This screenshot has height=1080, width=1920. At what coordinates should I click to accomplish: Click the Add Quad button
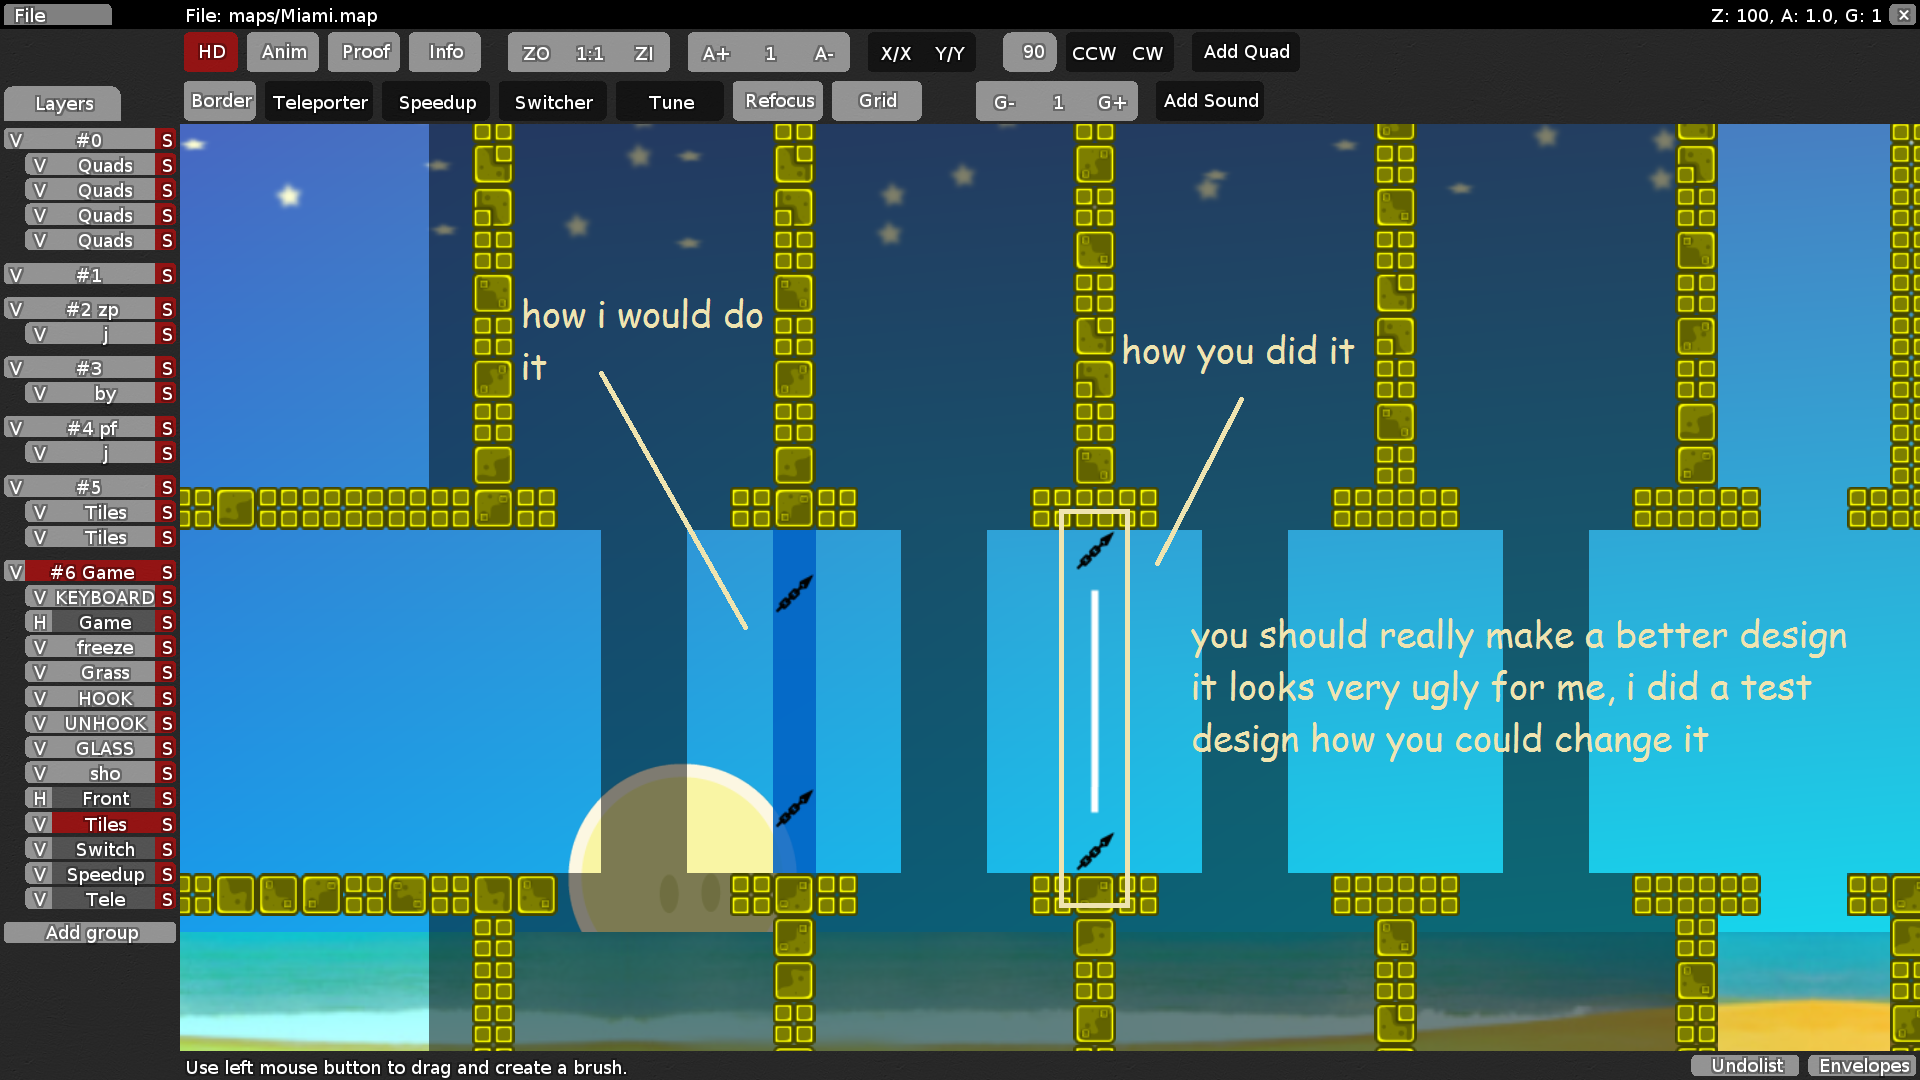pos(1246,52)
